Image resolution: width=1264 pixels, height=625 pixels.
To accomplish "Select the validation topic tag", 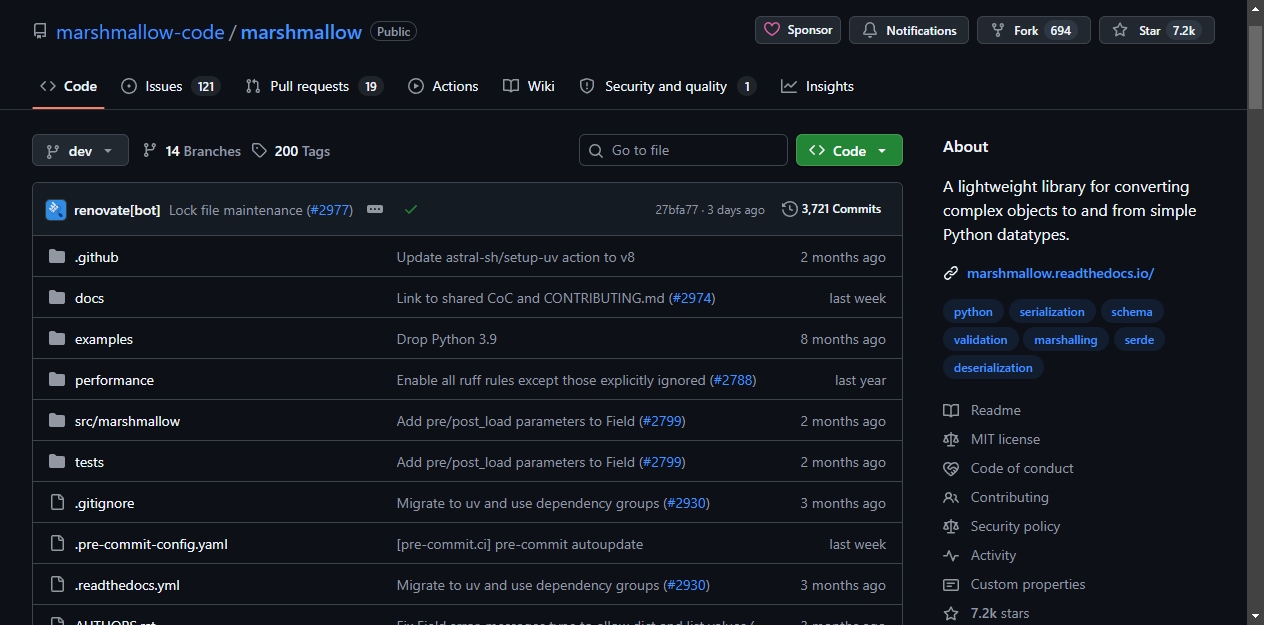I will tap(980, 340).
